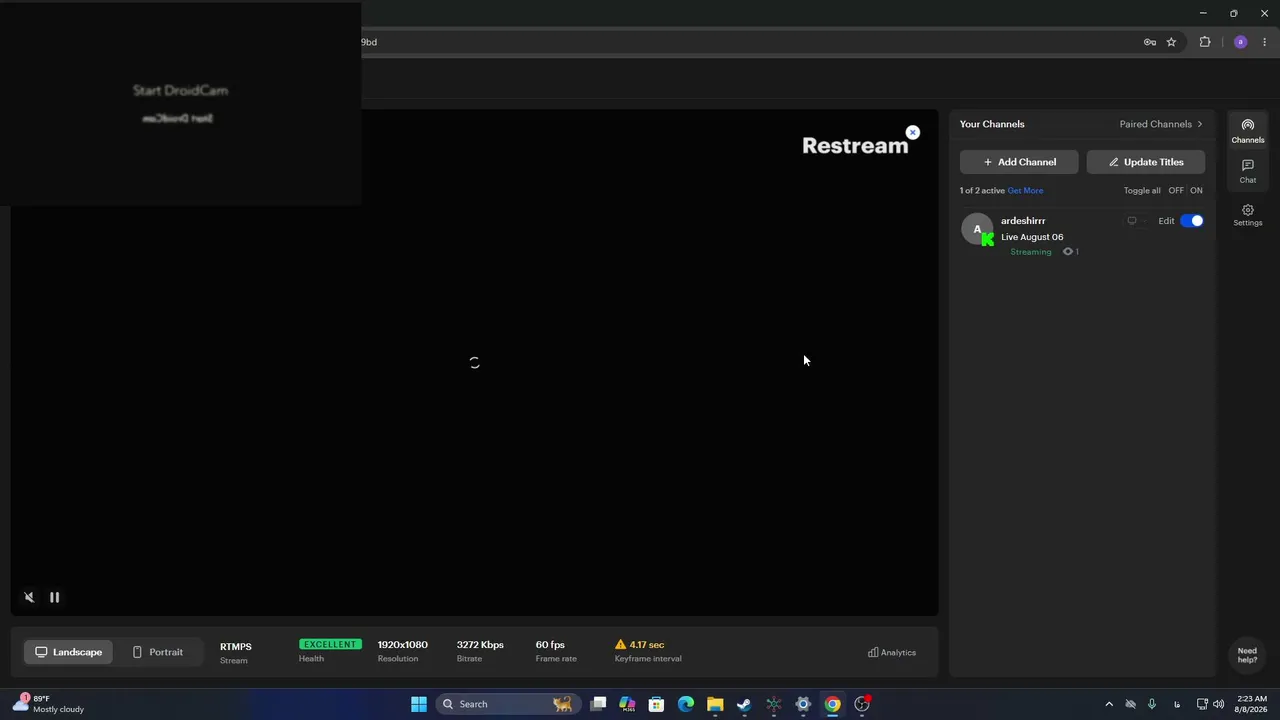
Task: Switch to Chrome in taskbar
Action: (x=832, y=704)
